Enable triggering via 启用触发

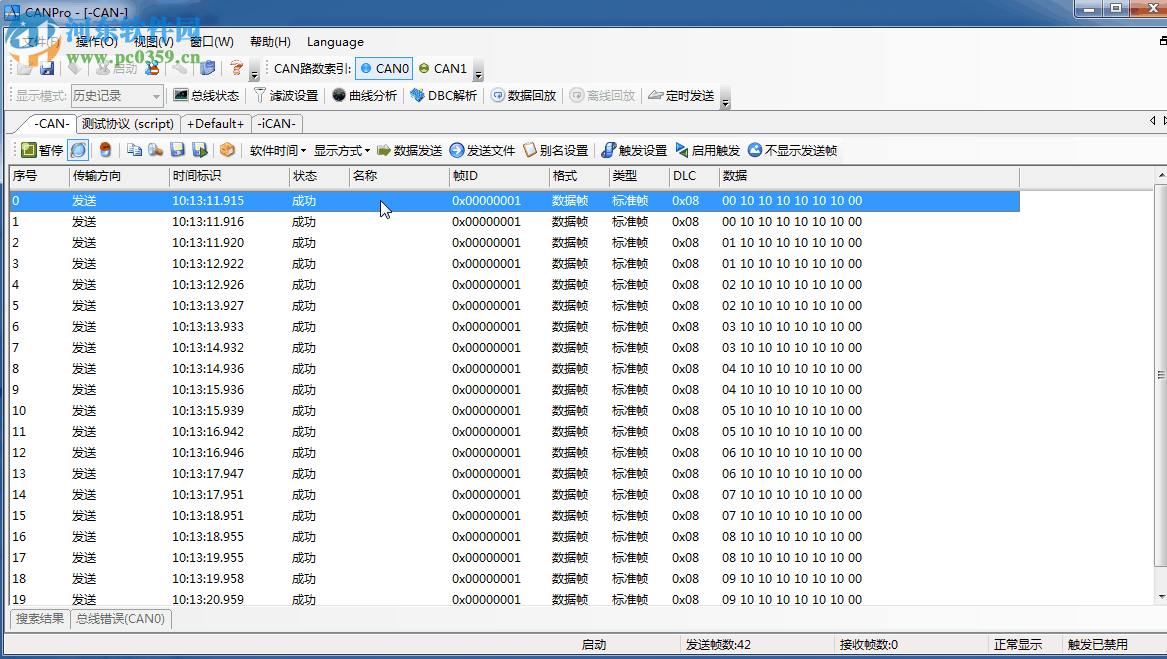coord(707,150)
